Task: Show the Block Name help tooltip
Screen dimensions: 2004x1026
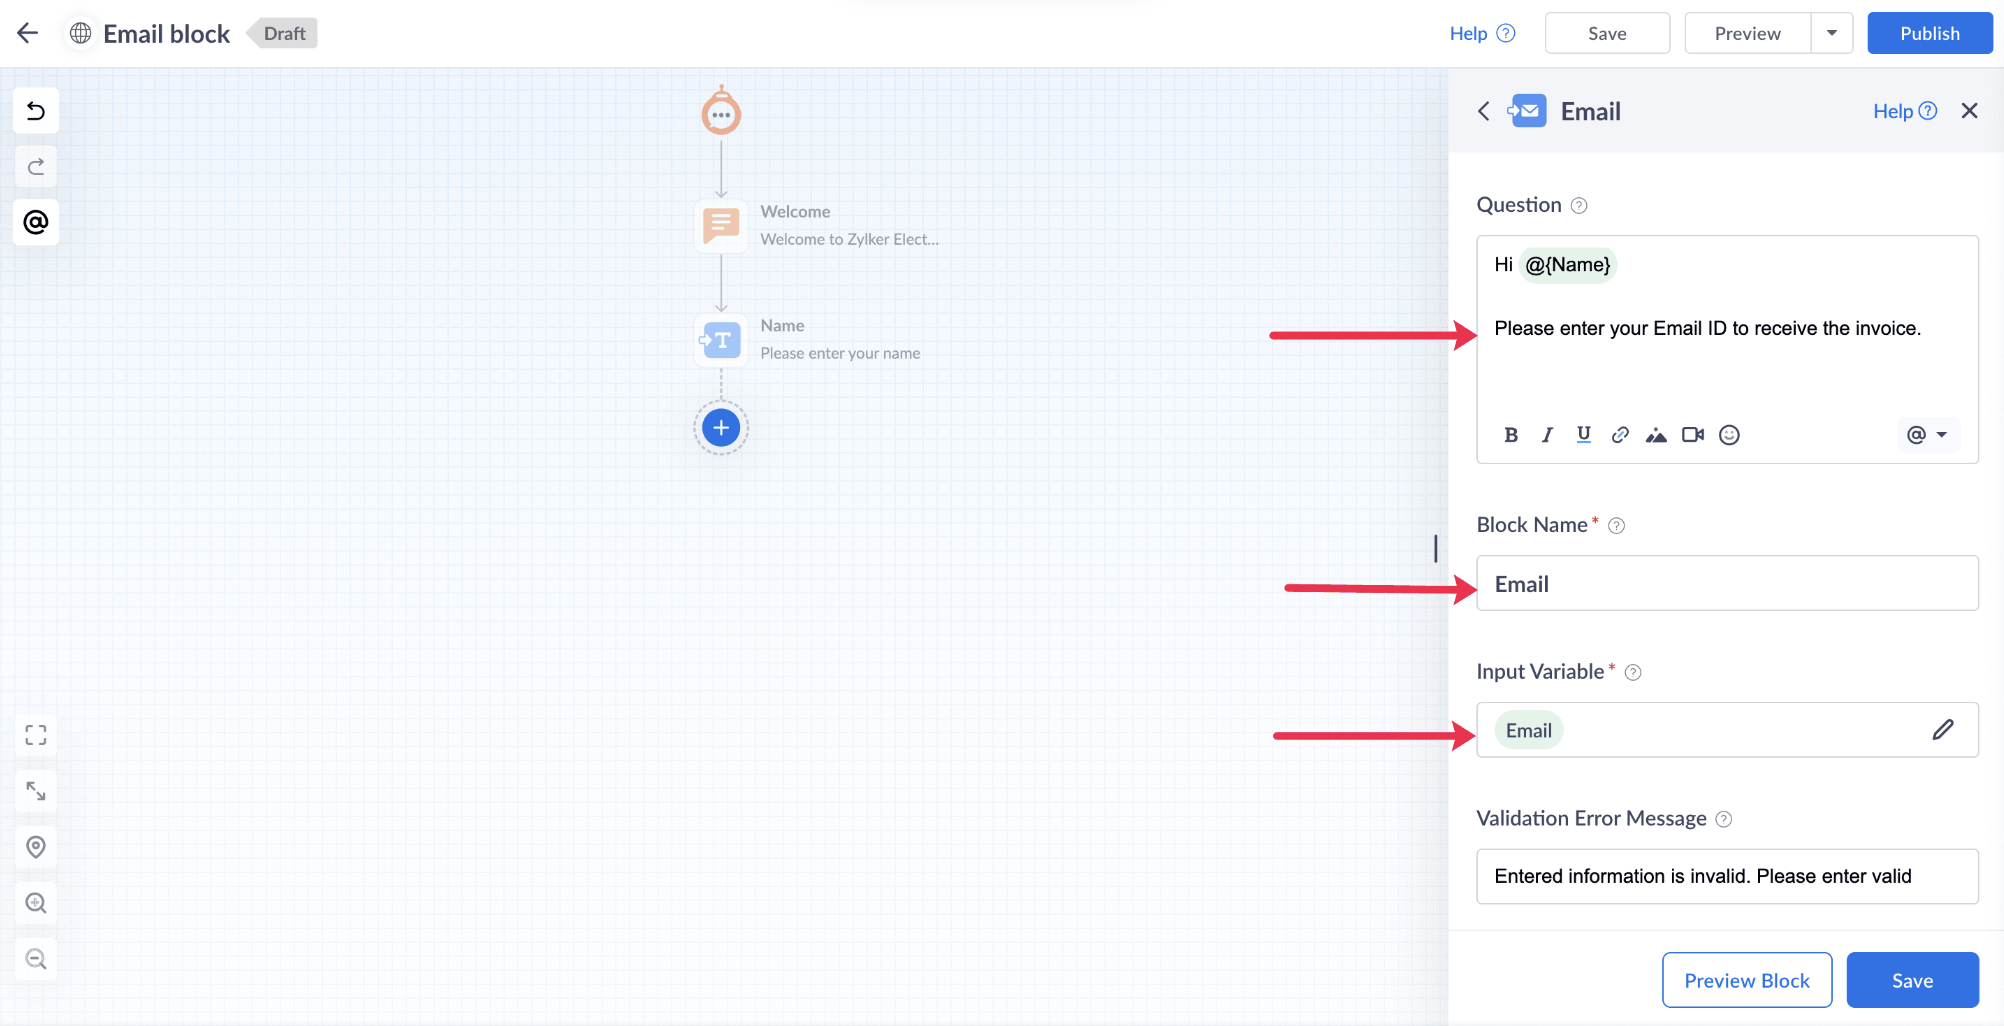Action: (x=1616, y=526)
